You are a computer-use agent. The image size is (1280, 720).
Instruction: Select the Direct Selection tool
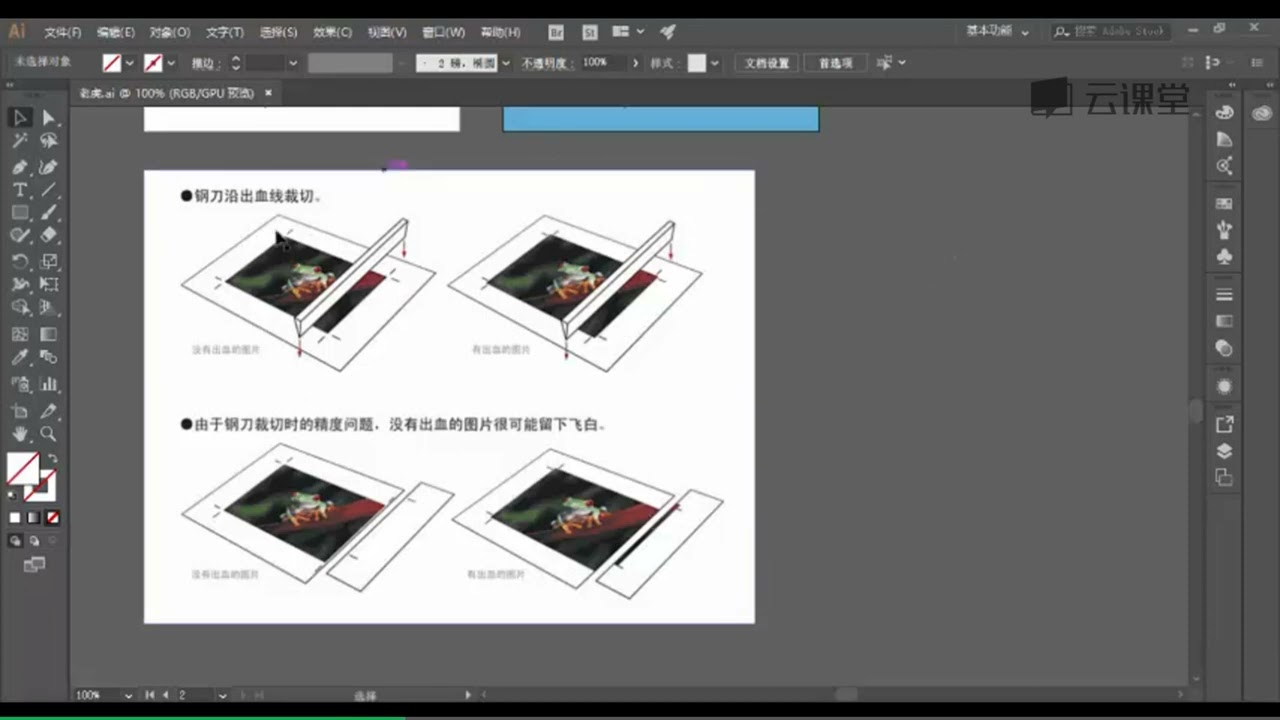point(48,118)
